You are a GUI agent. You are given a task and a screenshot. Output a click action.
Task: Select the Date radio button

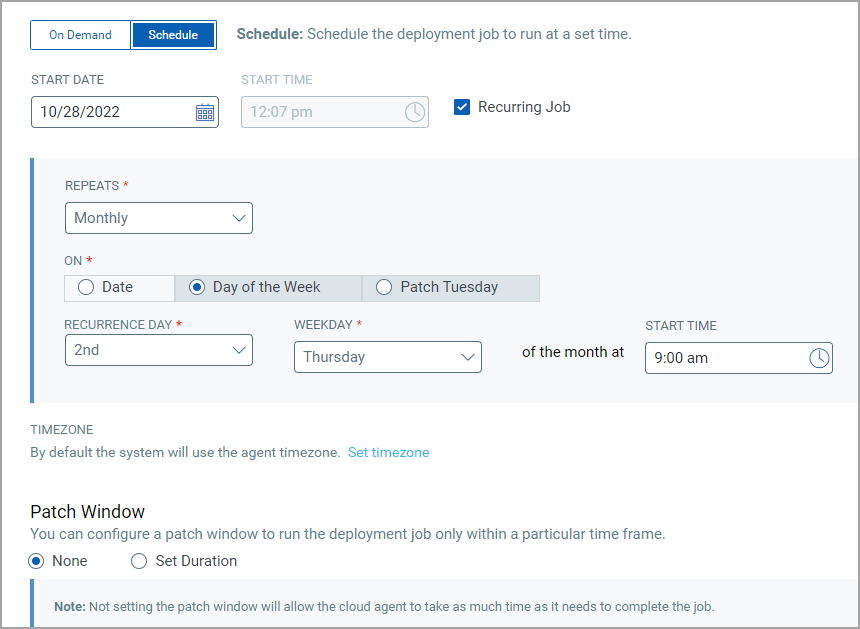point(86,287)
